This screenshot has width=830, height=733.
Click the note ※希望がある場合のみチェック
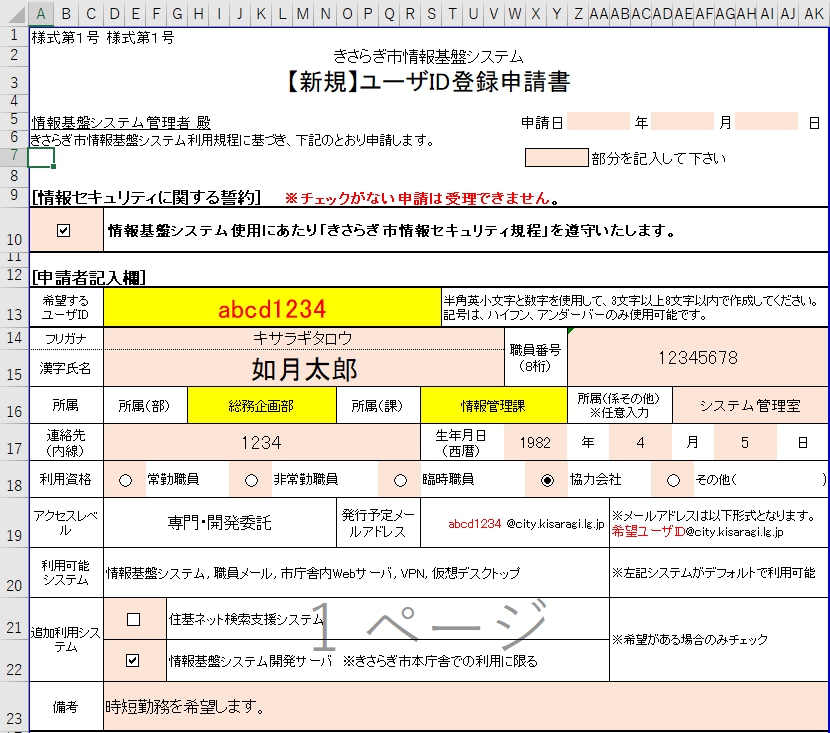click(x=690, y=639)
